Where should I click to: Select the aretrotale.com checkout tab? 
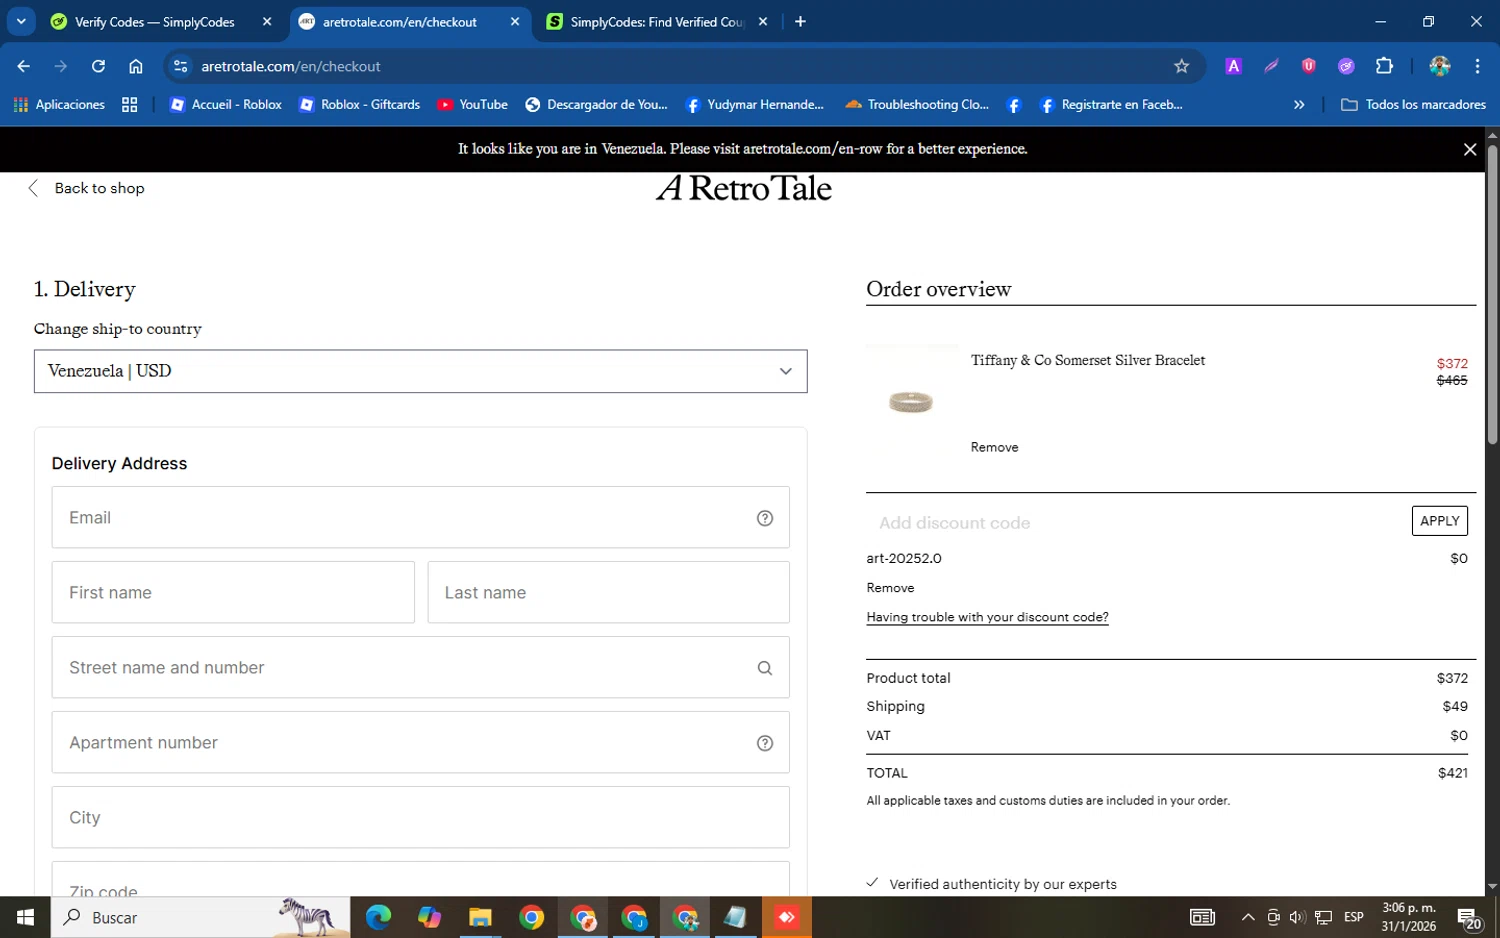point(400,22)
